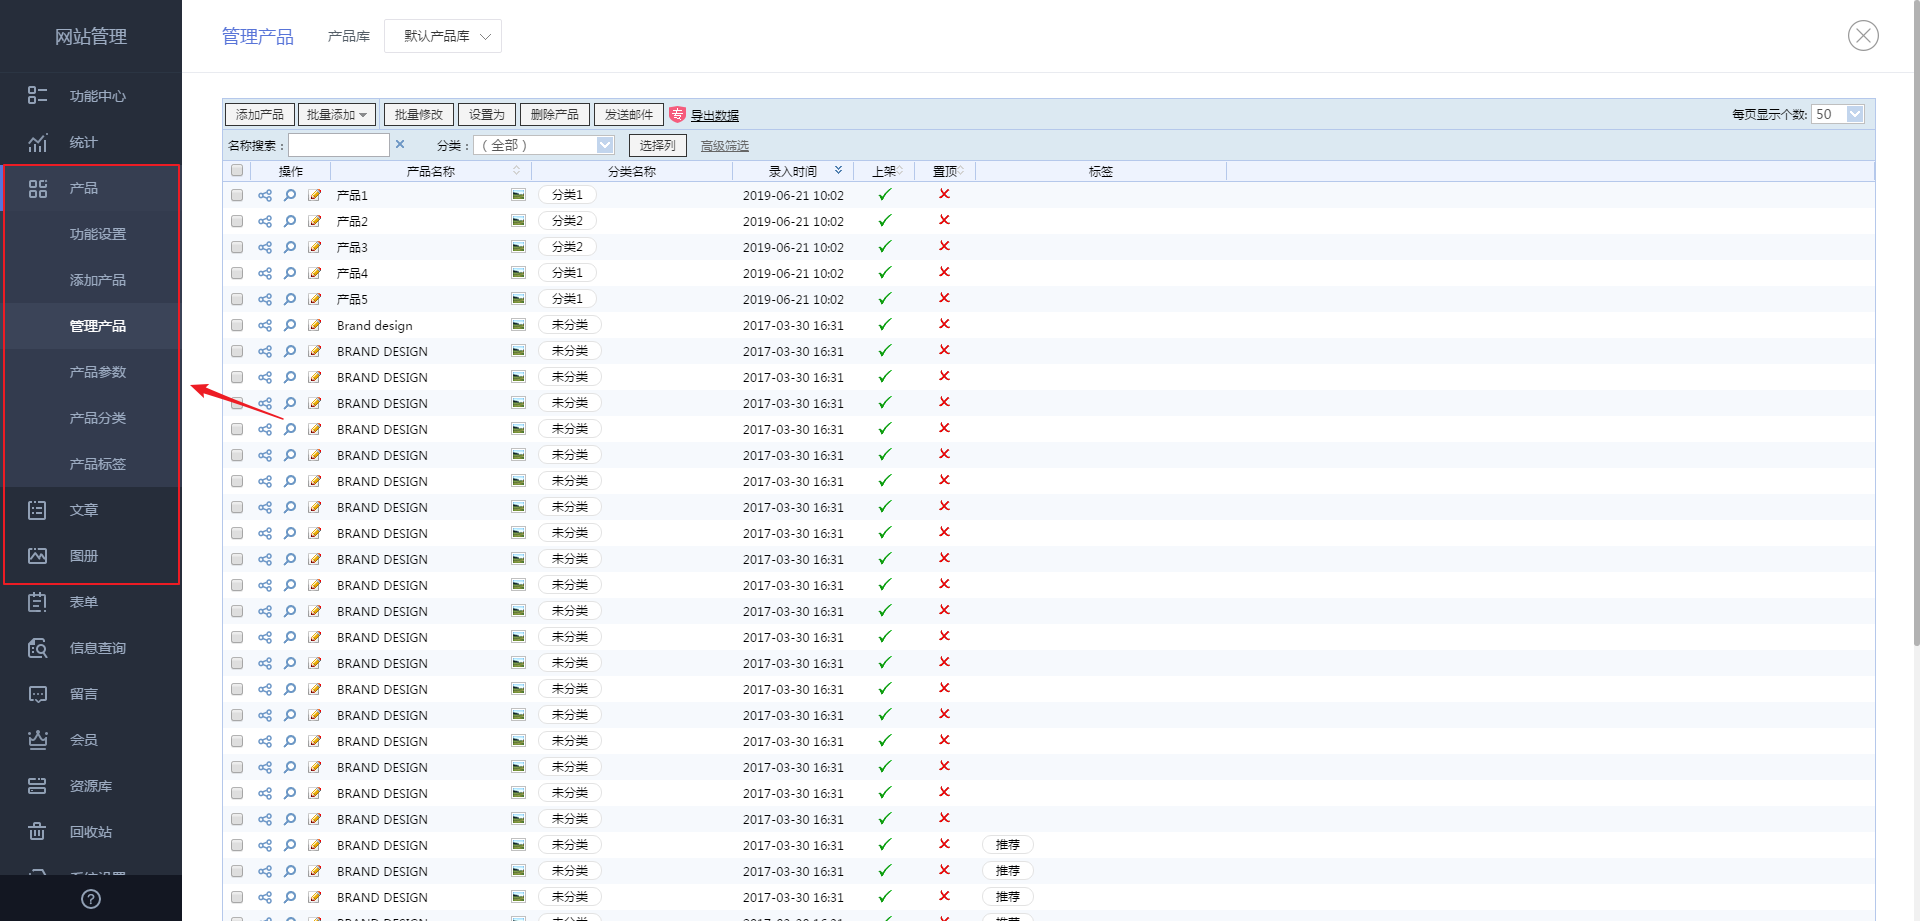
Task: Check the 产品1 row checkbox
Action: click(x=237, y=195)
